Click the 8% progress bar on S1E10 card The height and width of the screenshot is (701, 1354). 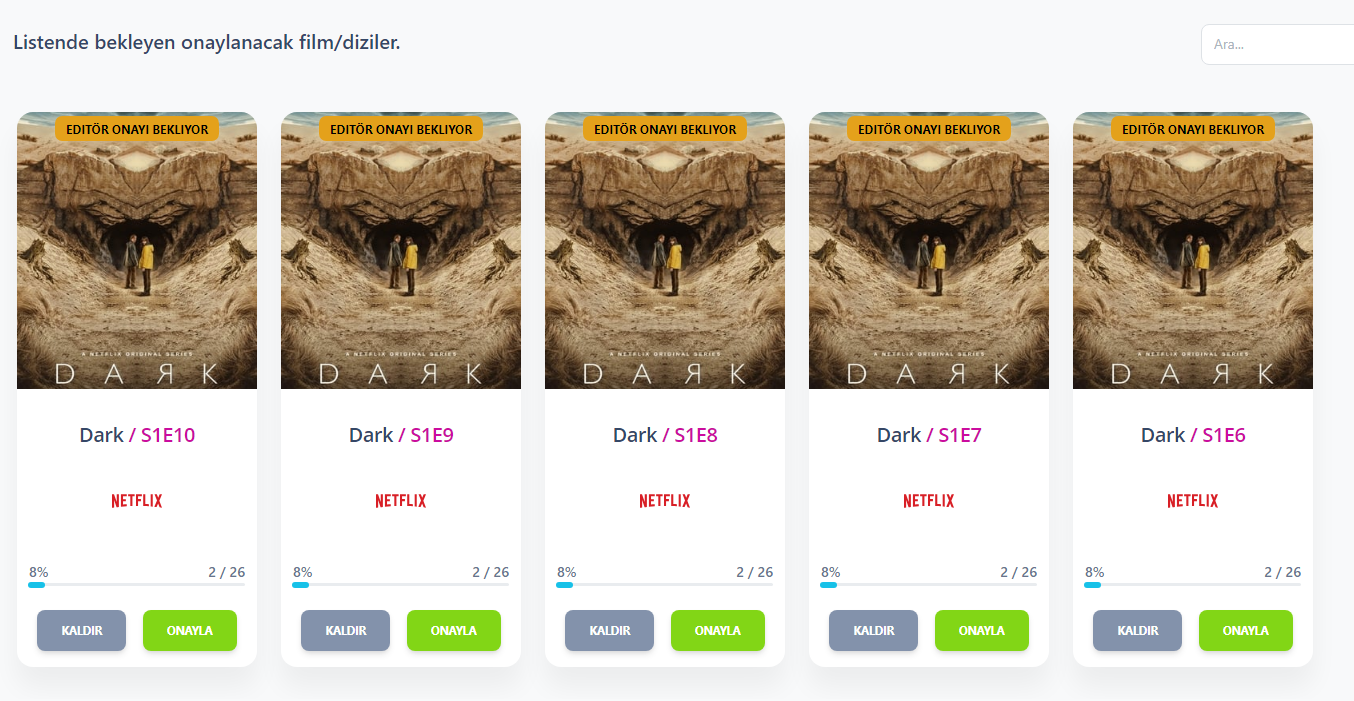click(137, 585)
